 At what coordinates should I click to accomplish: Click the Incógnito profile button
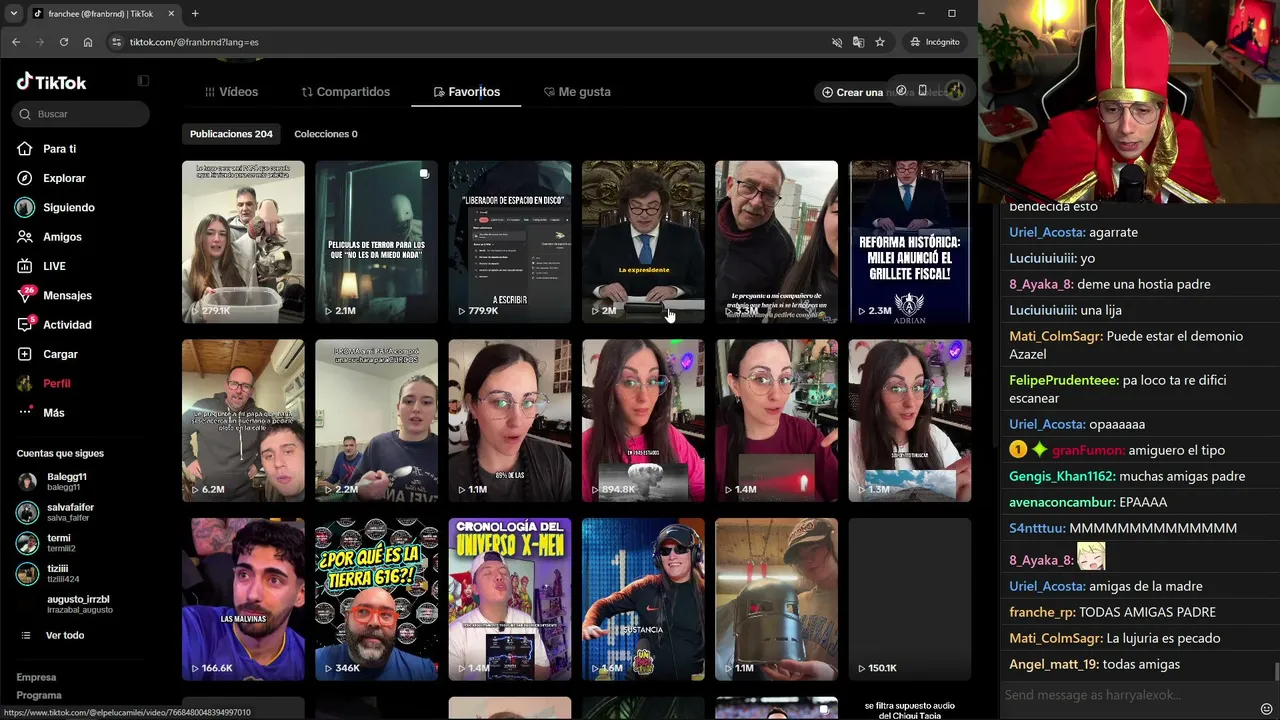[x=935, y=42]
